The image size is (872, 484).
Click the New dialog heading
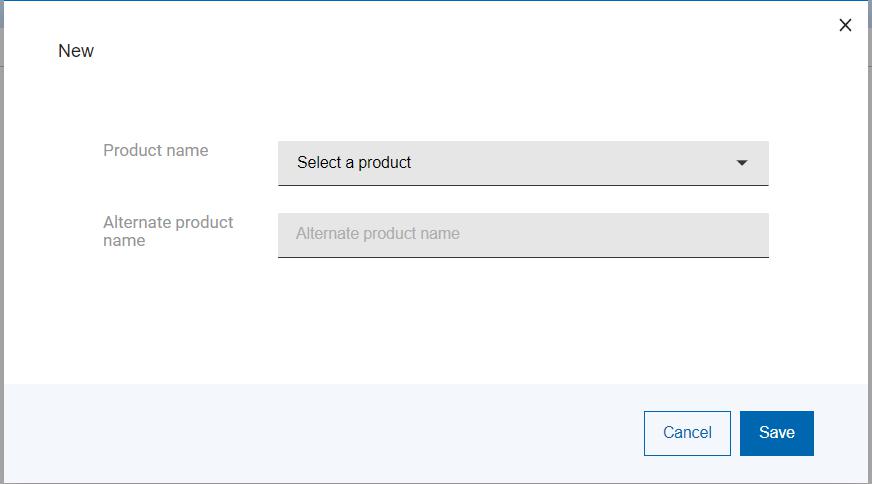[76, 51]
